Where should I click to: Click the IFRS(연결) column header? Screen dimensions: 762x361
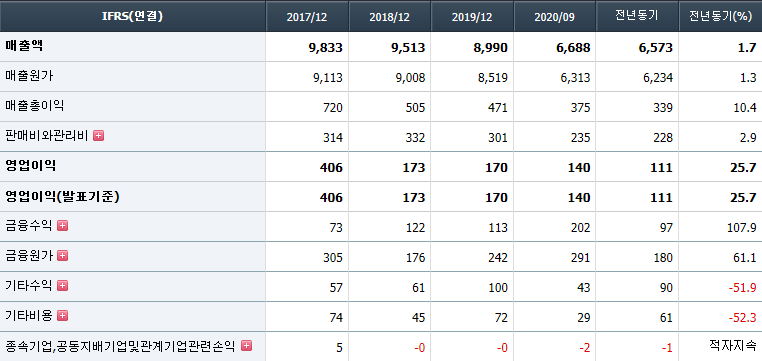(132, 17)
